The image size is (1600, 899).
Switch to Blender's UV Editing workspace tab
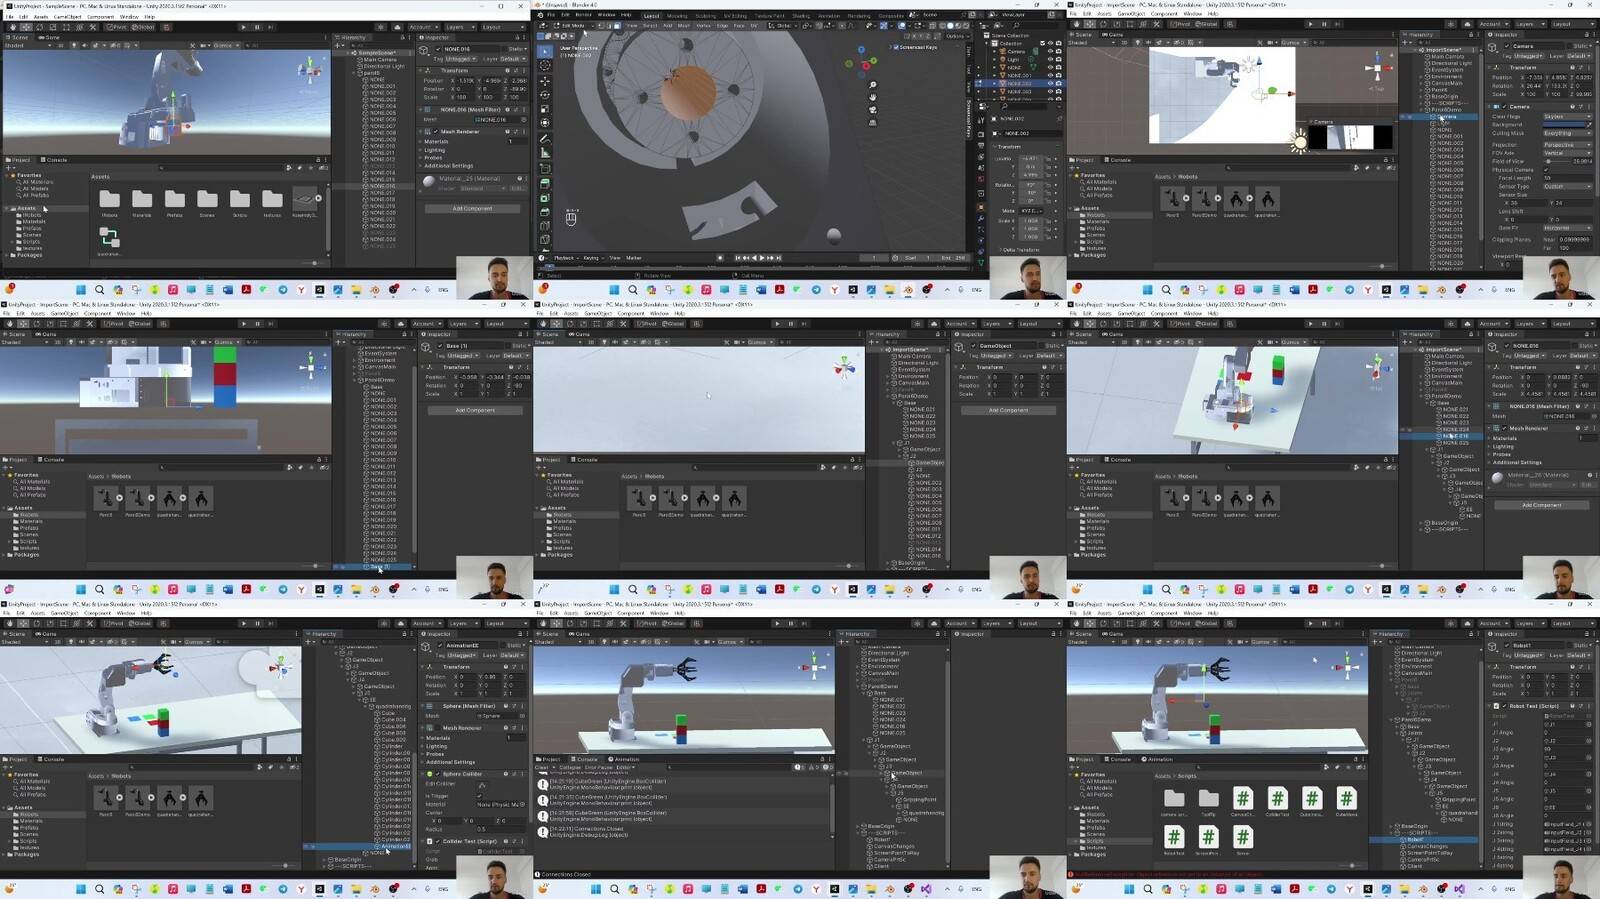pos(735,16)
